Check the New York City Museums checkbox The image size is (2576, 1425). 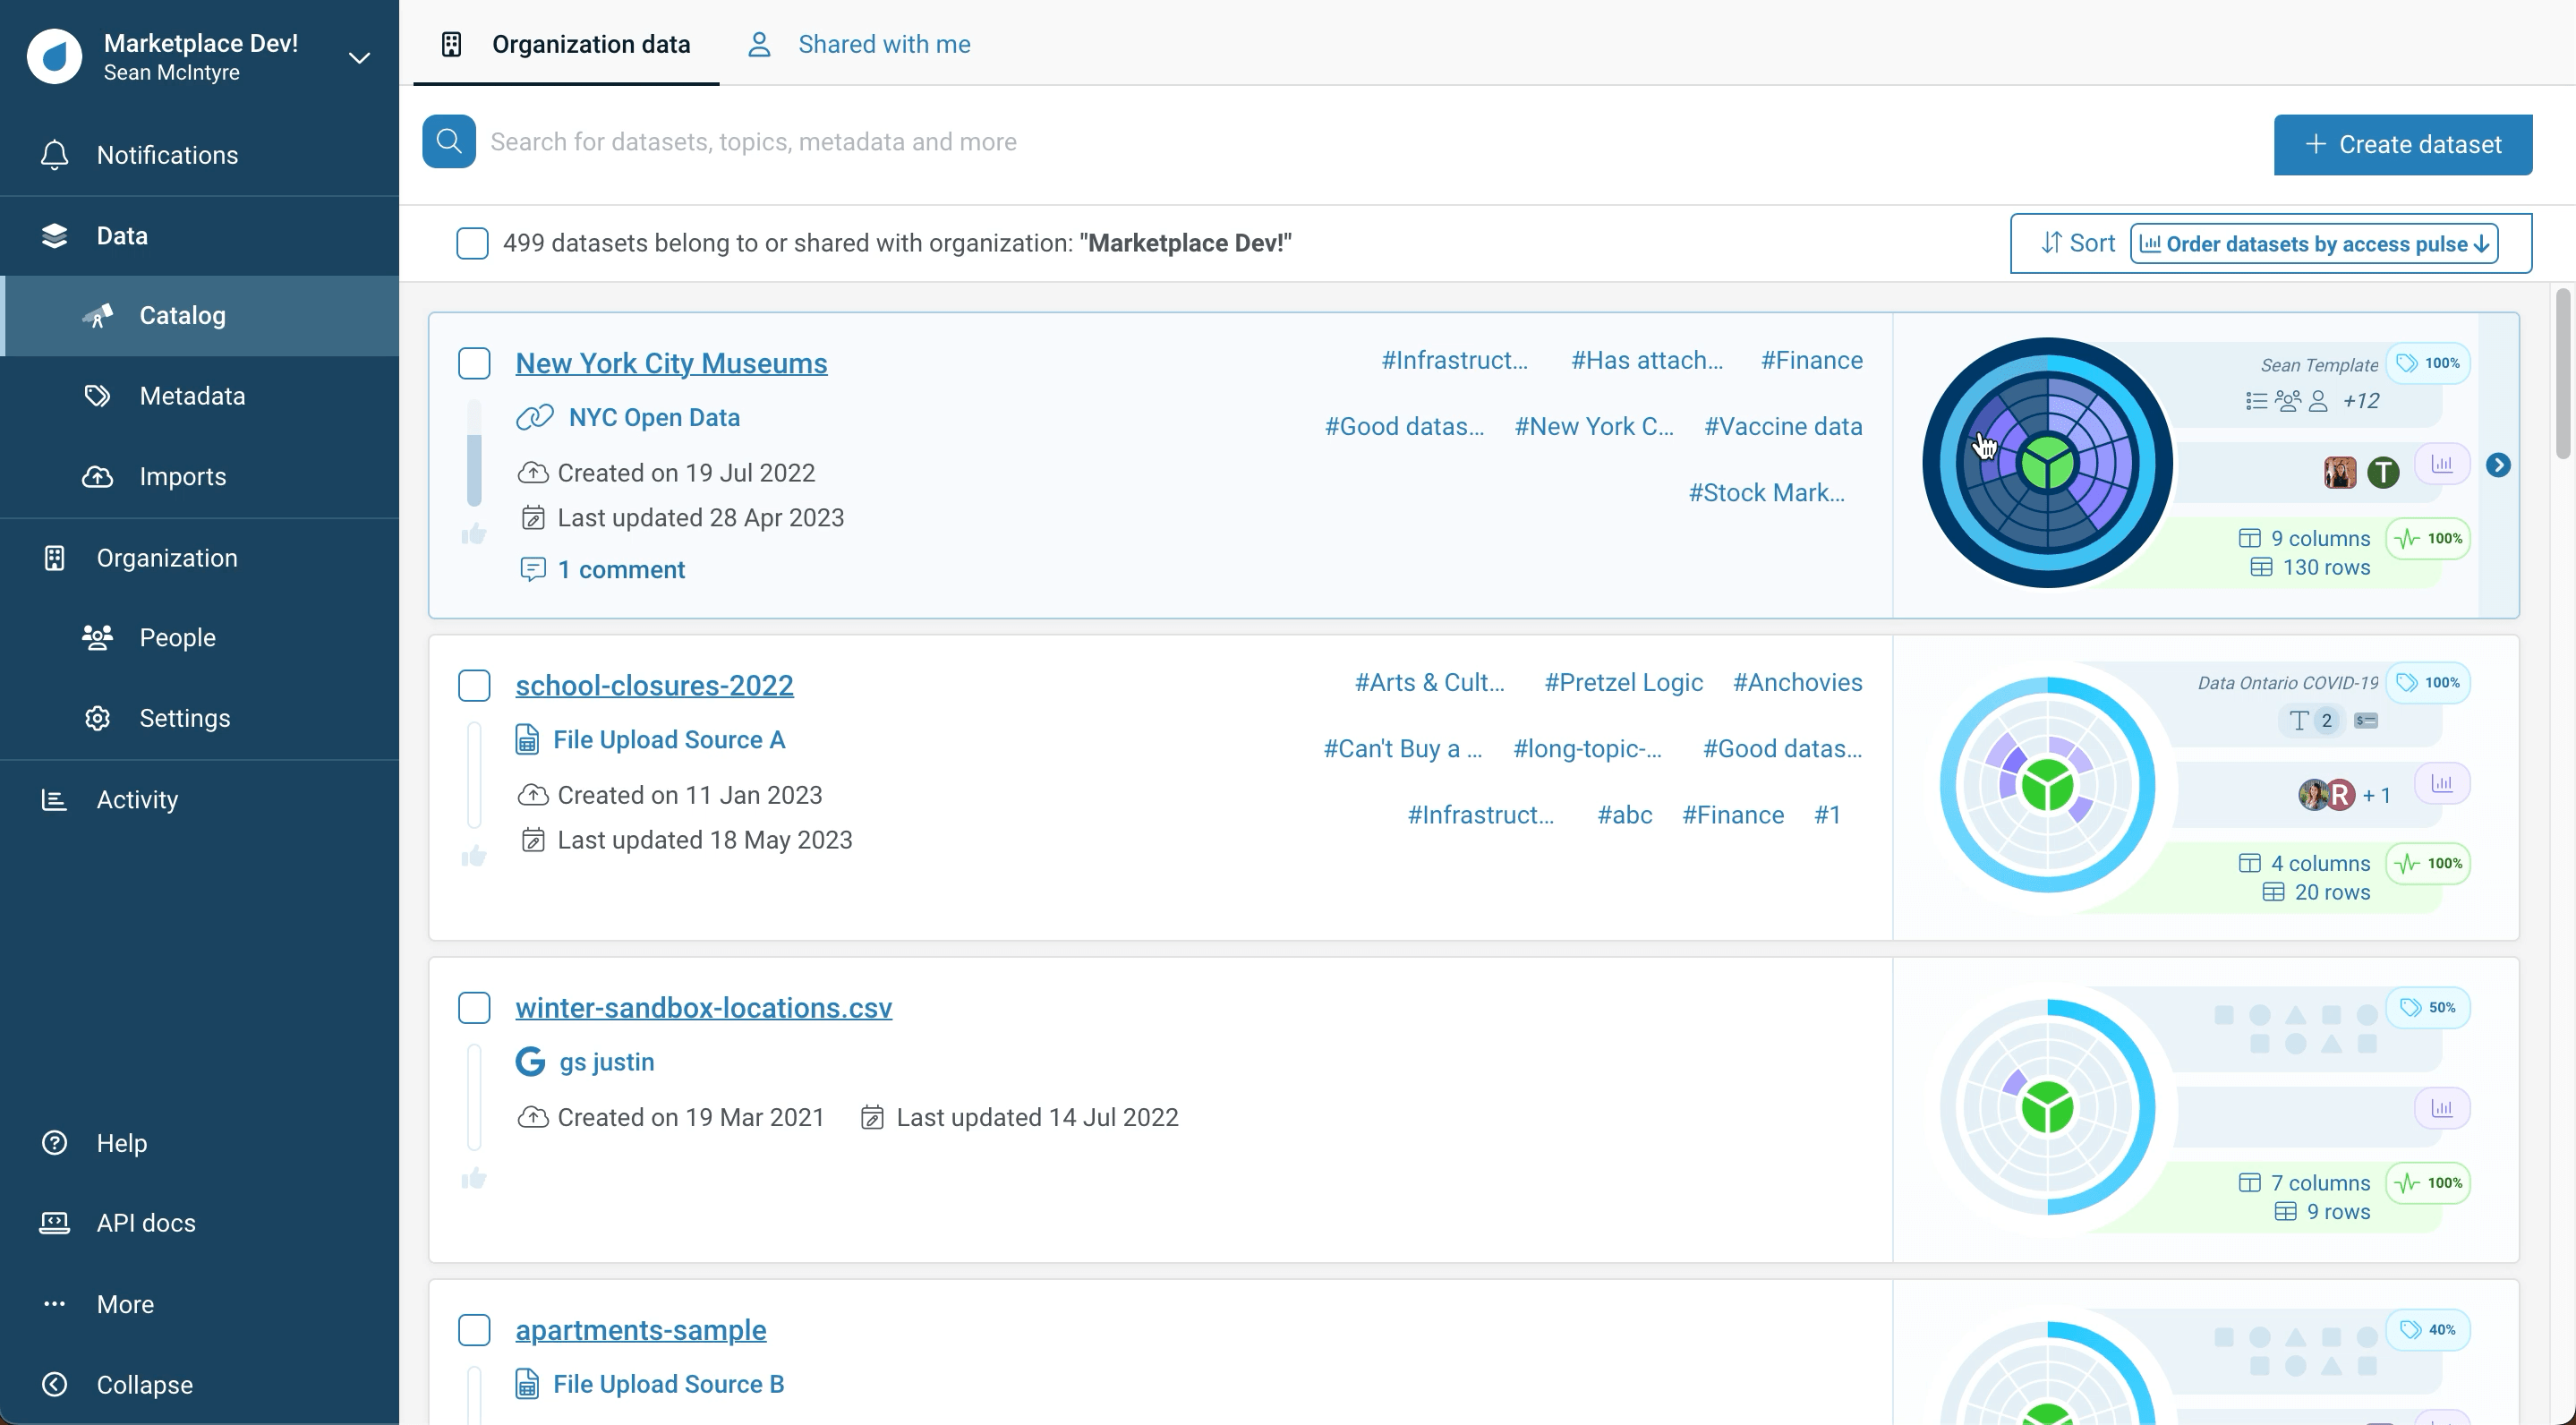pos(474,363)
